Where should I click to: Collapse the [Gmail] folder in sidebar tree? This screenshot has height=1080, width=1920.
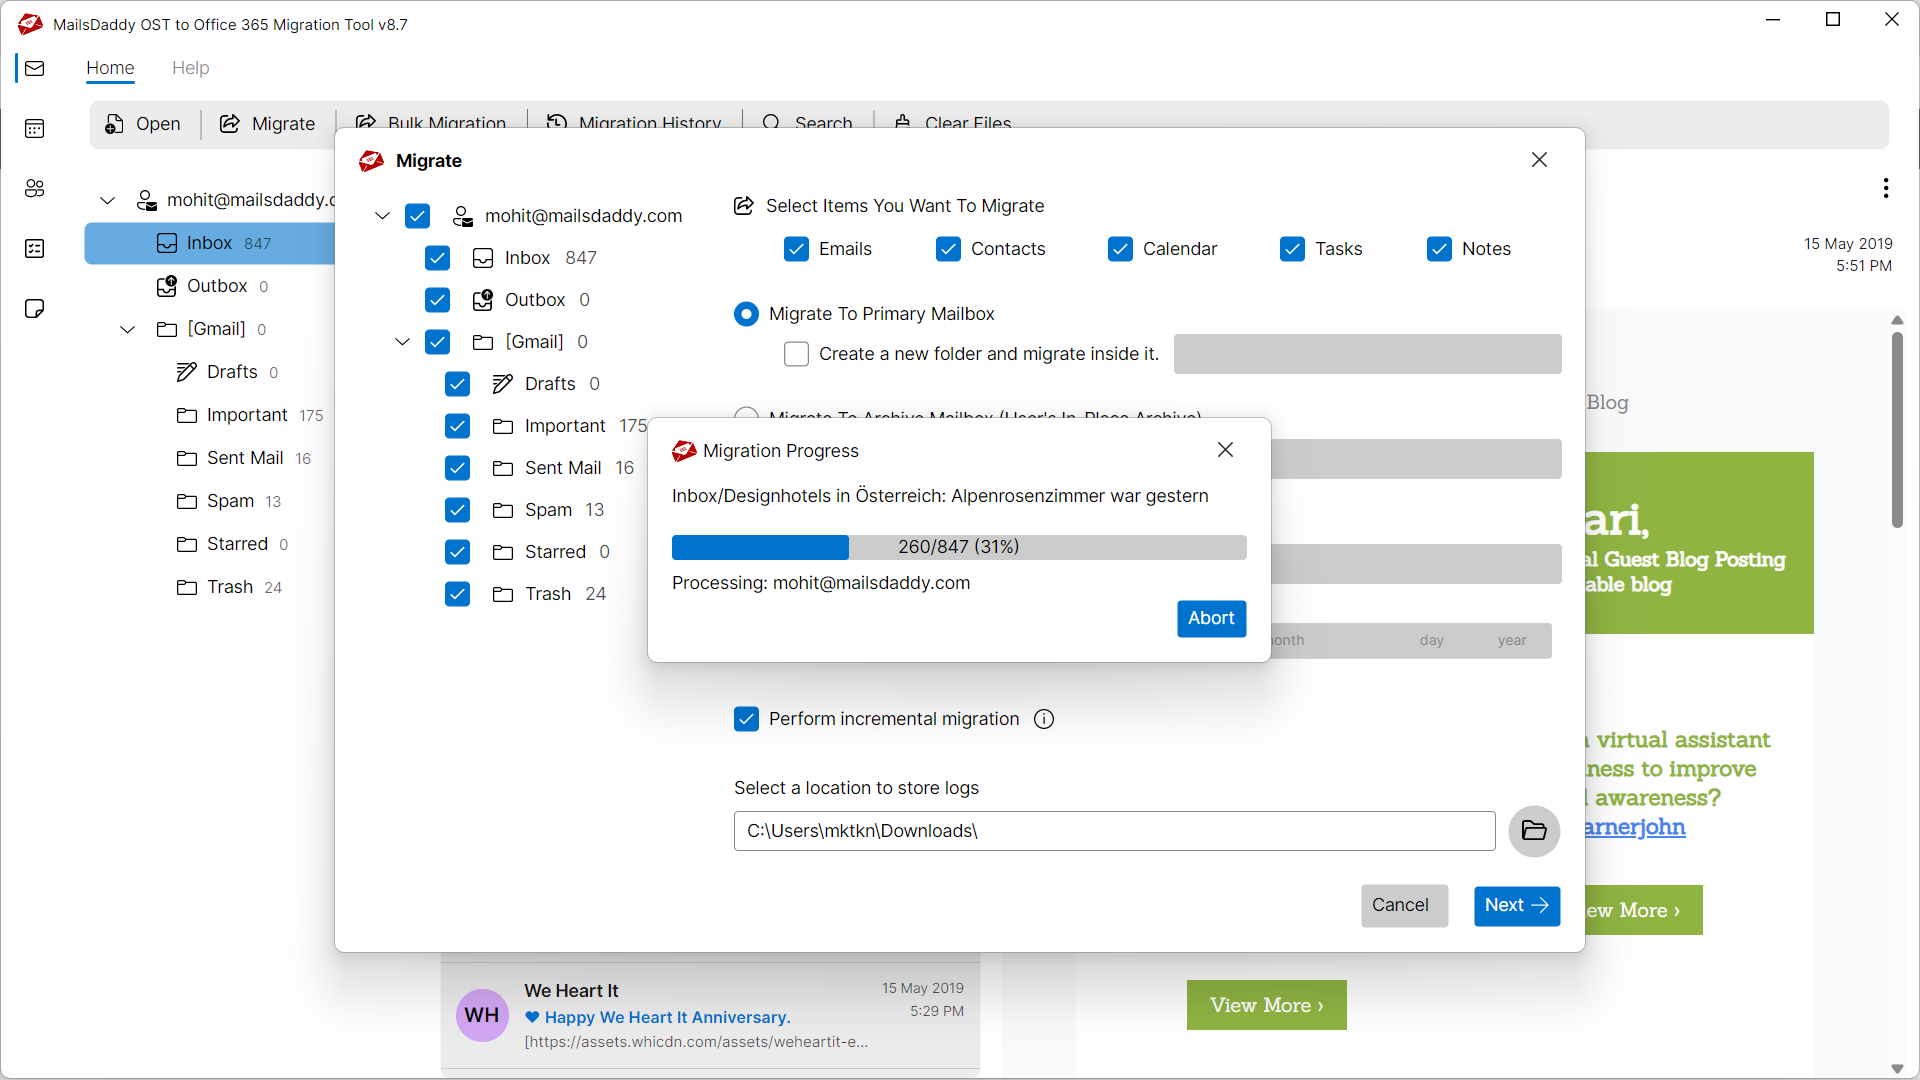point(127,329)
